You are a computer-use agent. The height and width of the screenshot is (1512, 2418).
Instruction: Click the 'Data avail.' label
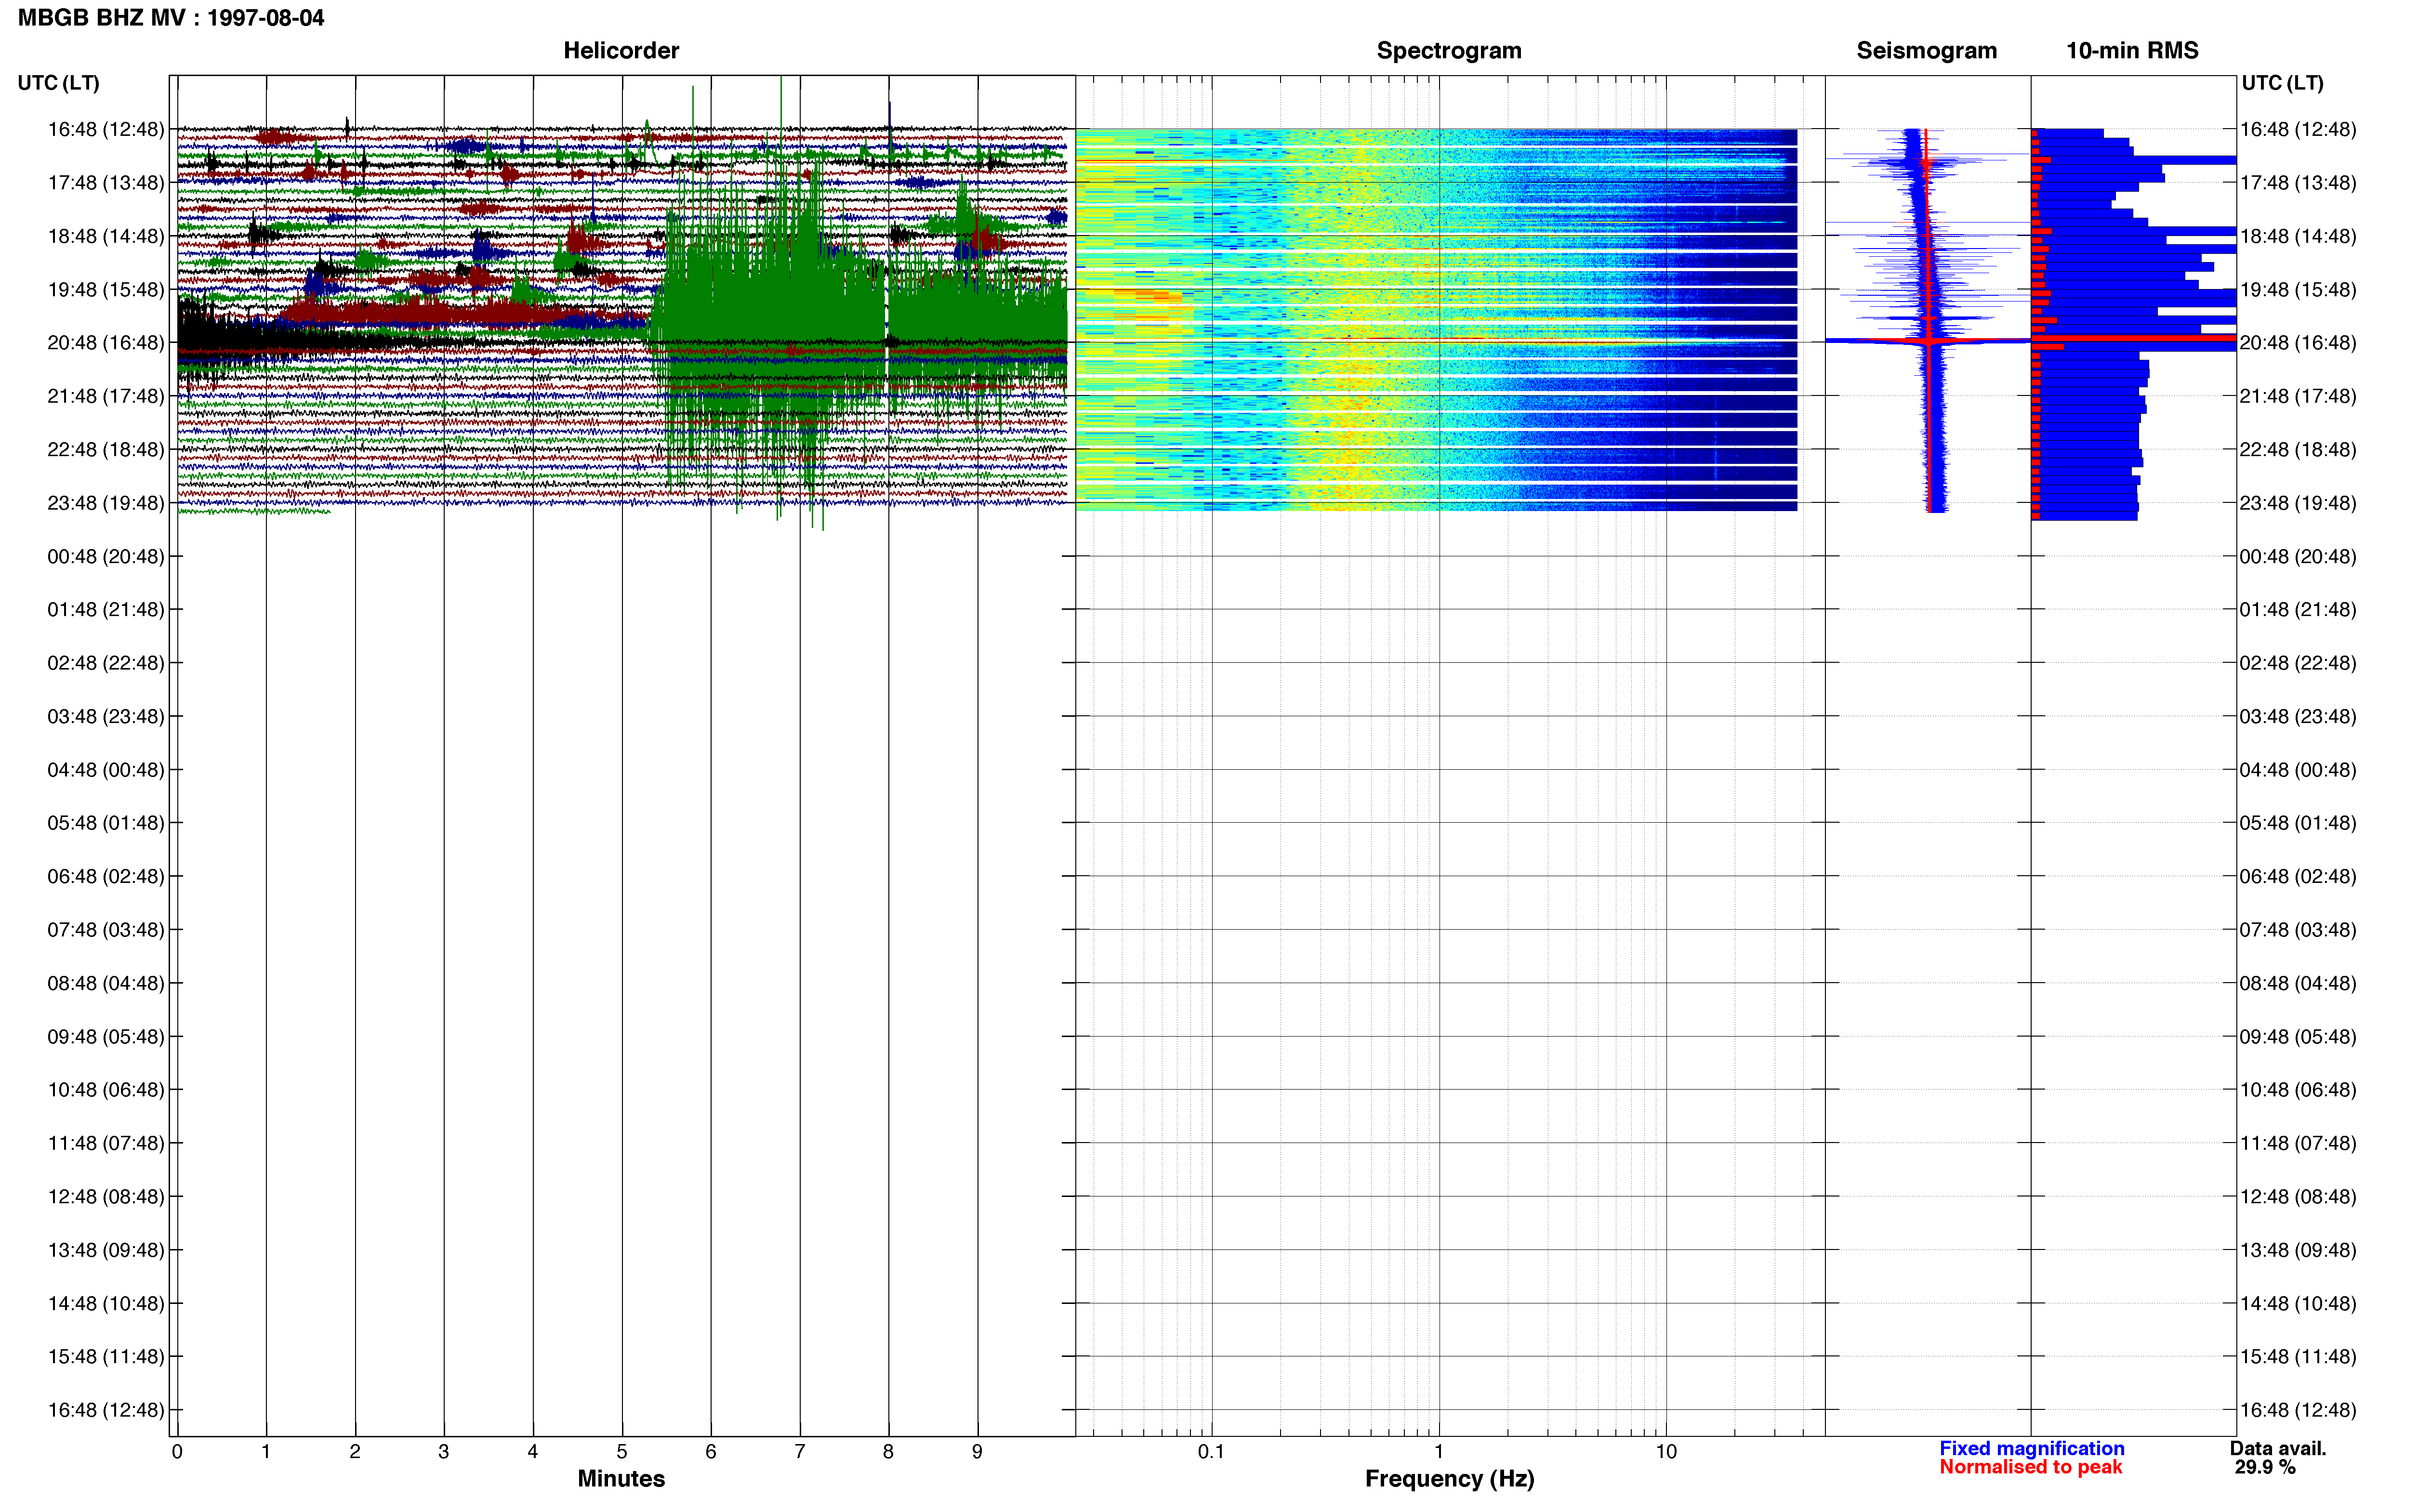(x=2278, y=1448)
